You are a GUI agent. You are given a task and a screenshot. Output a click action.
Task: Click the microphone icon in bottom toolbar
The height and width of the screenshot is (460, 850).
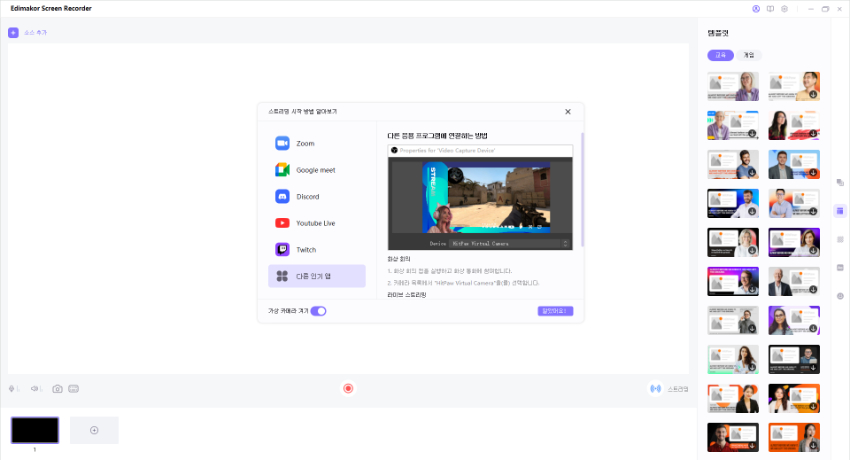pyautogui.click(x=11, y=388)
